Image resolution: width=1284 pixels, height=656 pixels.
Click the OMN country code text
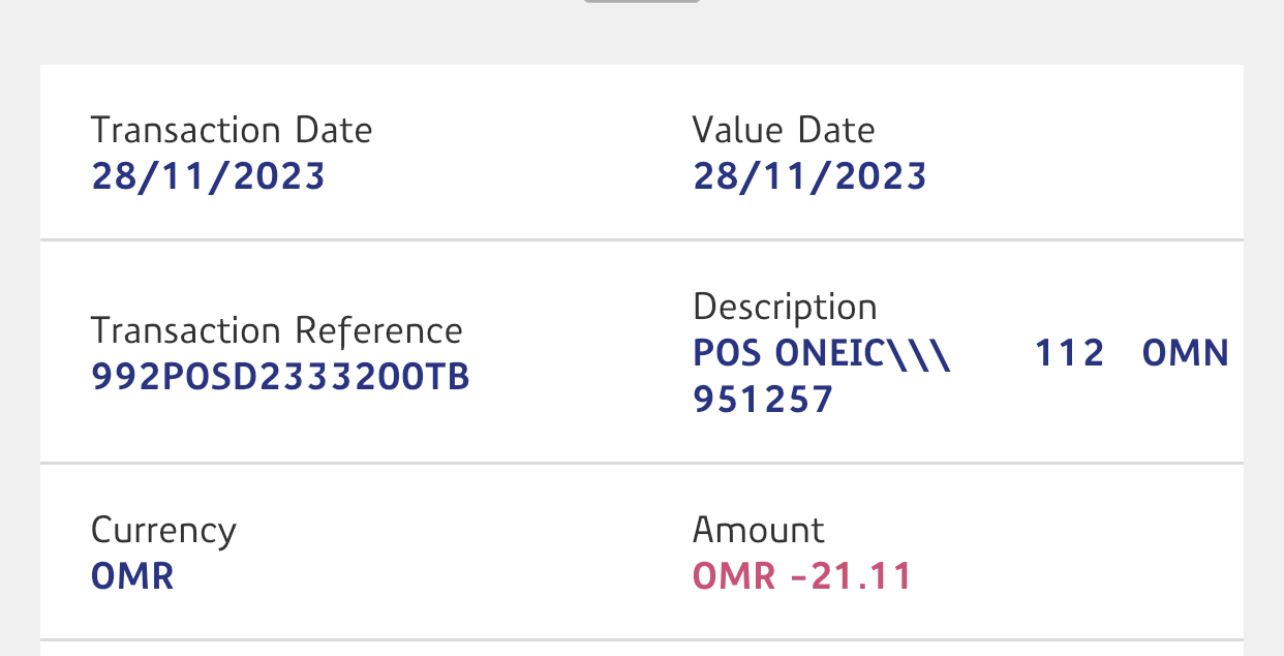pos(1185,353)
